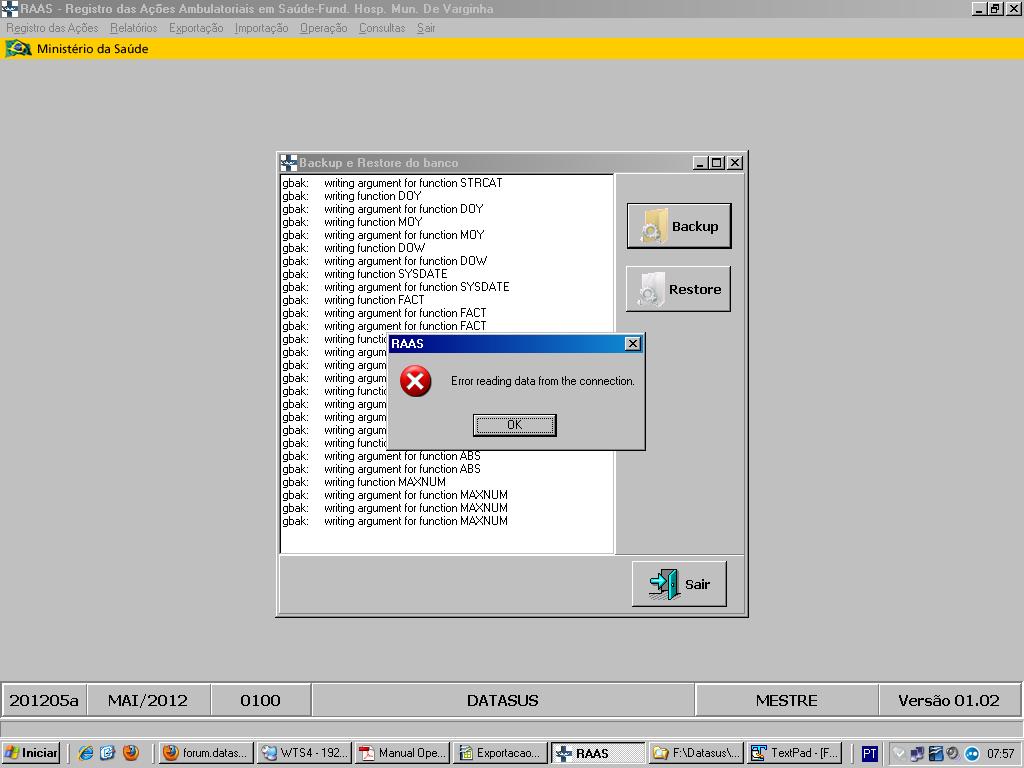Switch to the TextPad taskbar window
The image size is (1024, 768).
tap(796, 753)
